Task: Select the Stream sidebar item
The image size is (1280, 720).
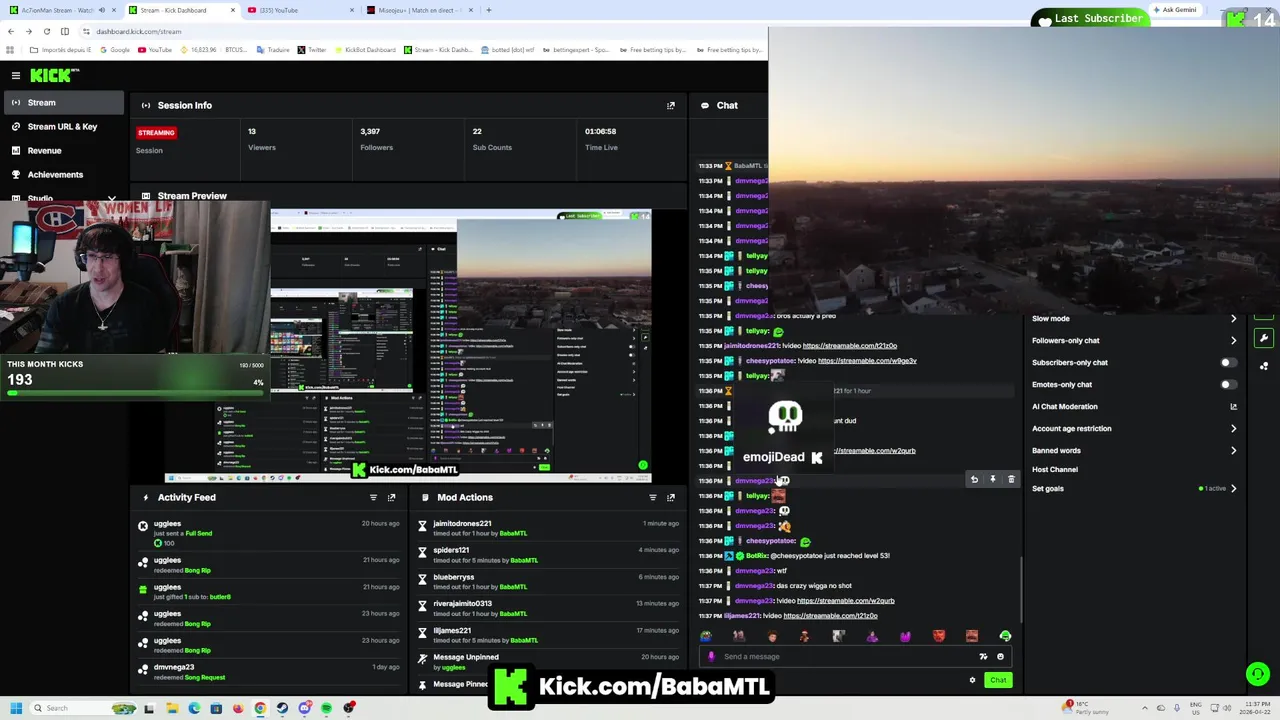Action: (x=62, y=102)
